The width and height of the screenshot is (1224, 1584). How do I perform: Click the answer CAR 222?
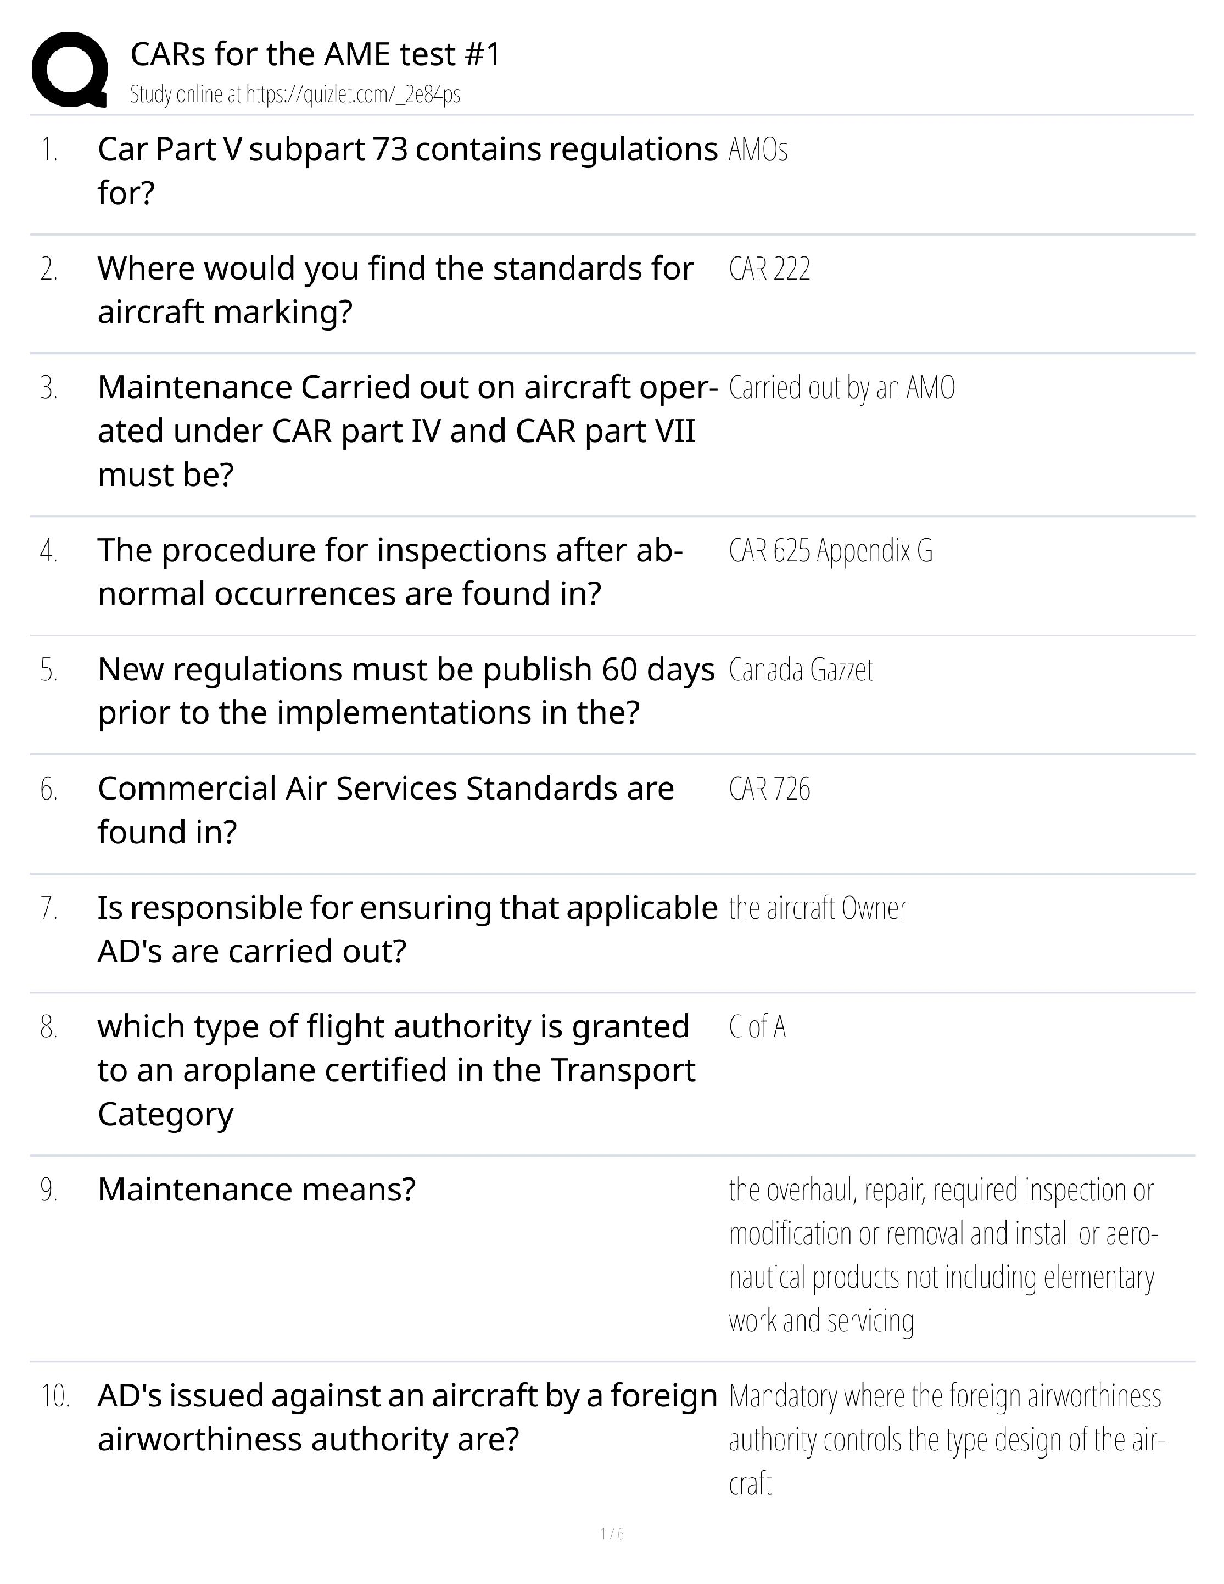coord(769,269)
